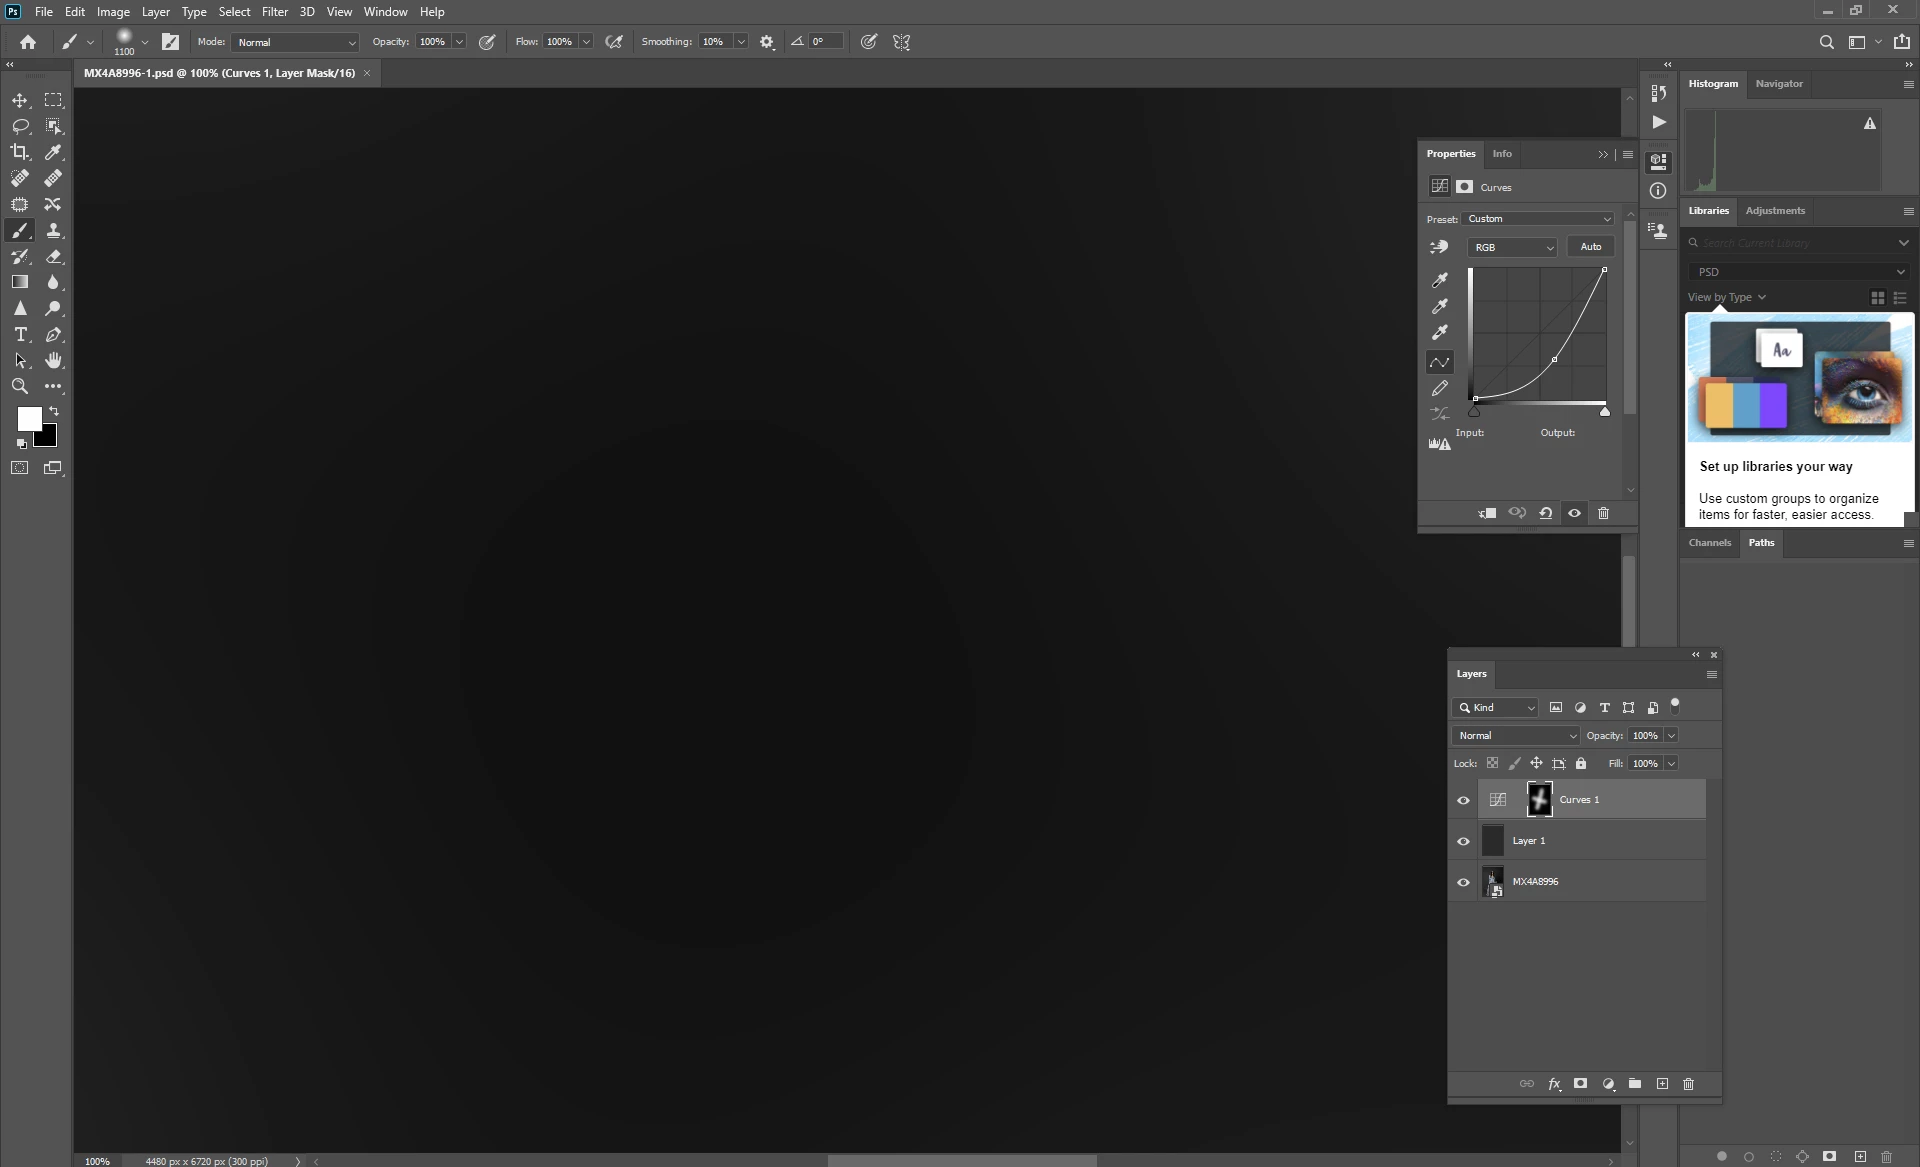Viewport: 1920px width, 1167px height.
Task: Hide the Curves 1 layer
Action: tap(1464, 800)
